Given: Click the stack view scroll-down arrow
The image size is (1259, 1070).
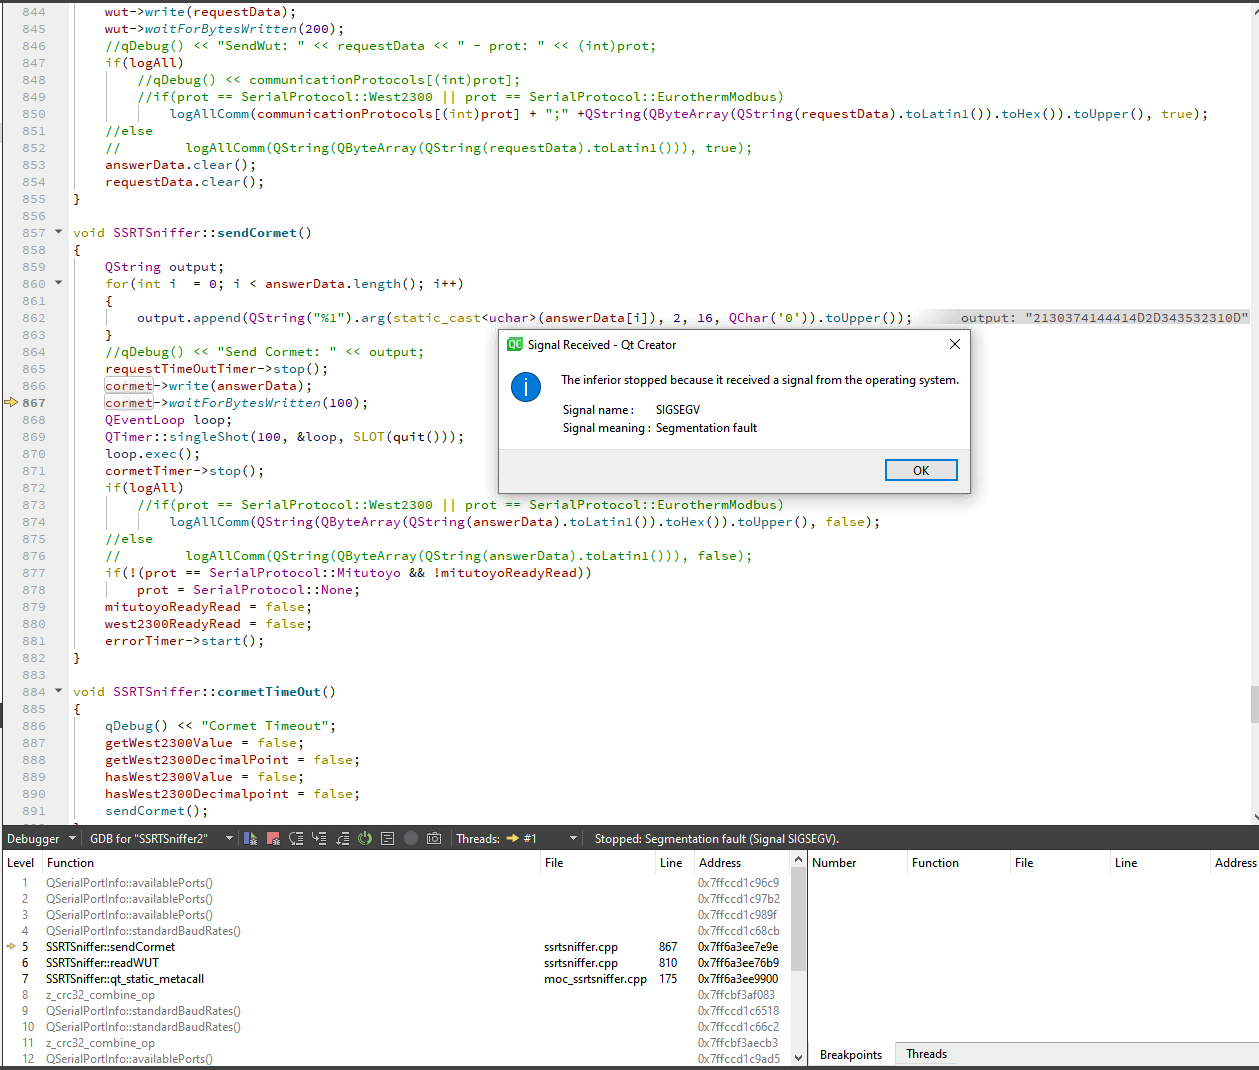Looking at the screenshot, I should tap(798, 1057).
